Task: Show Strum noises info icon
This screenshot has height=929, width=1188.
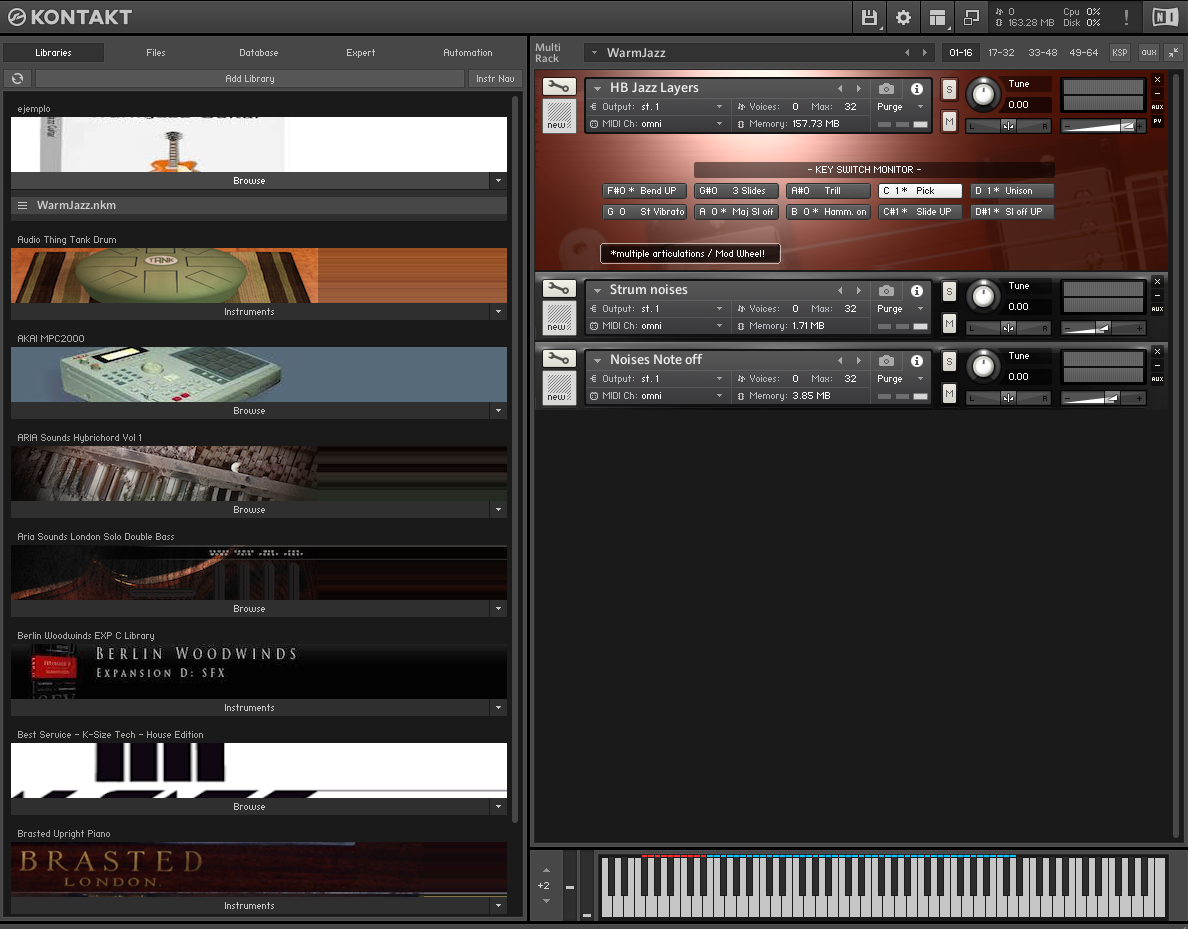Action: pos(917,290)
